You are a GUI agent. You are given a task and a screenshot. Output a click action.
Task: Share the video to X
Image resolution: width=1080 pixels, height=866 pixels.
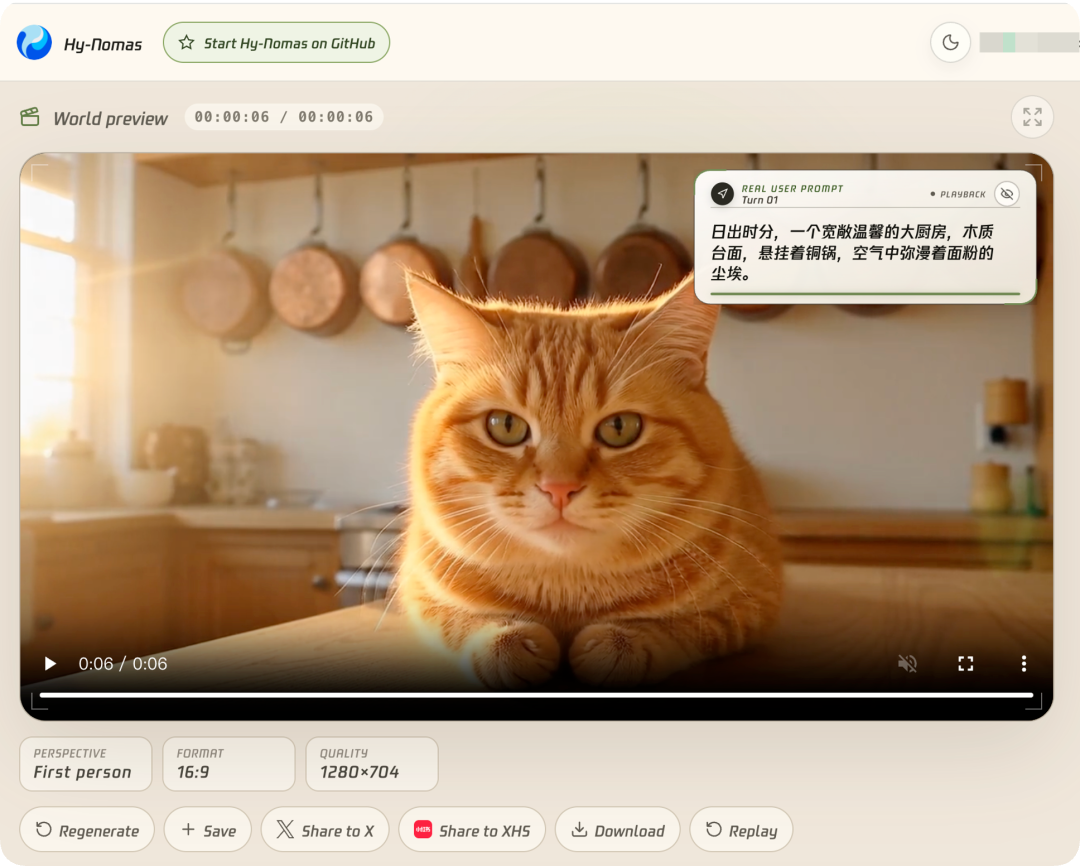(325, 830)
